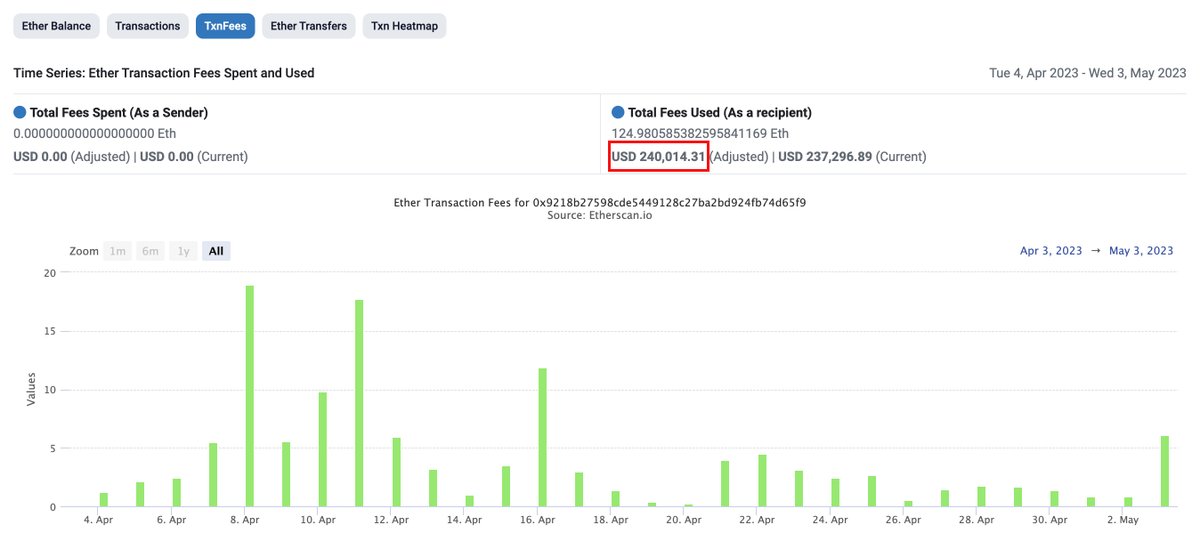1200x541 pixels.
Task: Click the 9 April fee bar
Action: click(x=286, y=474)
